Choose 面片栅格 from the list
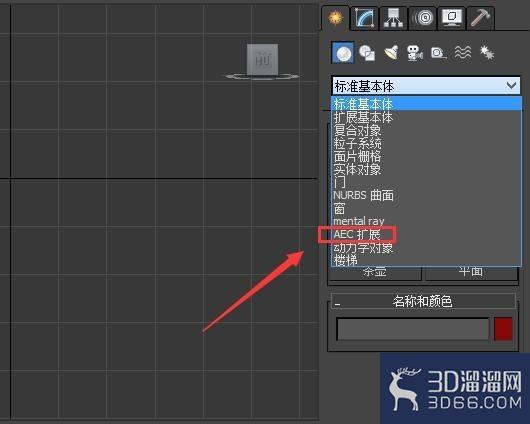 (426, 156)
